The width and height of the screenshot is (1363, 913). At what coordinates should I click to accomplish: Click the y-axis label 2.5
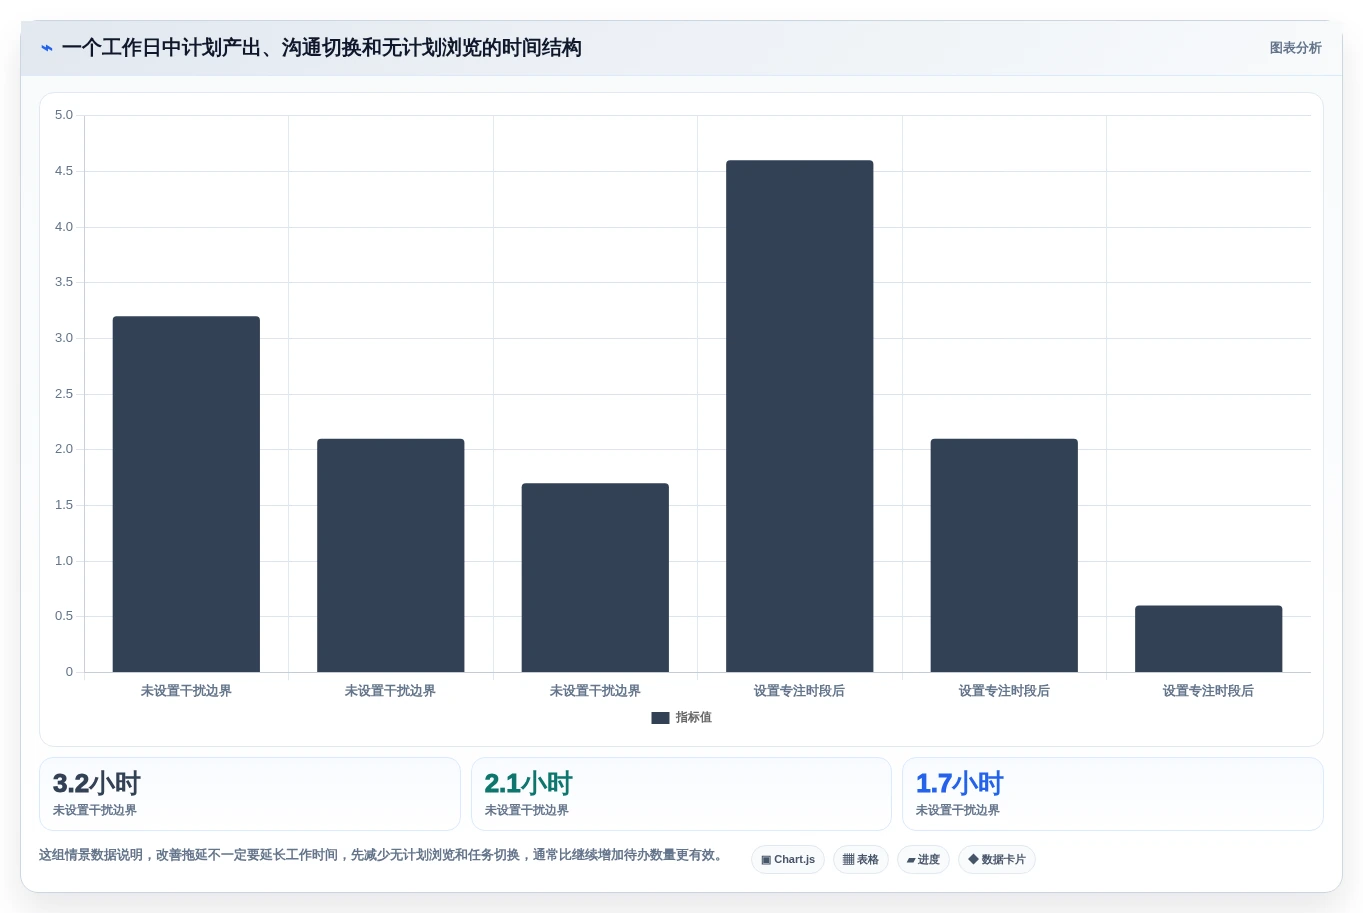coord(64,394)
